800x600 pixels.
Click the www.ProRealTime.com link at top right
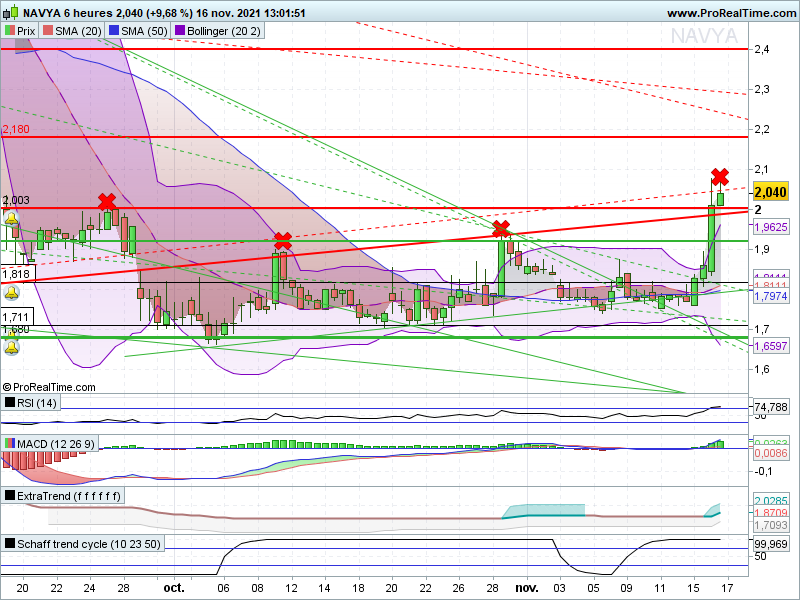click(731, 13)
